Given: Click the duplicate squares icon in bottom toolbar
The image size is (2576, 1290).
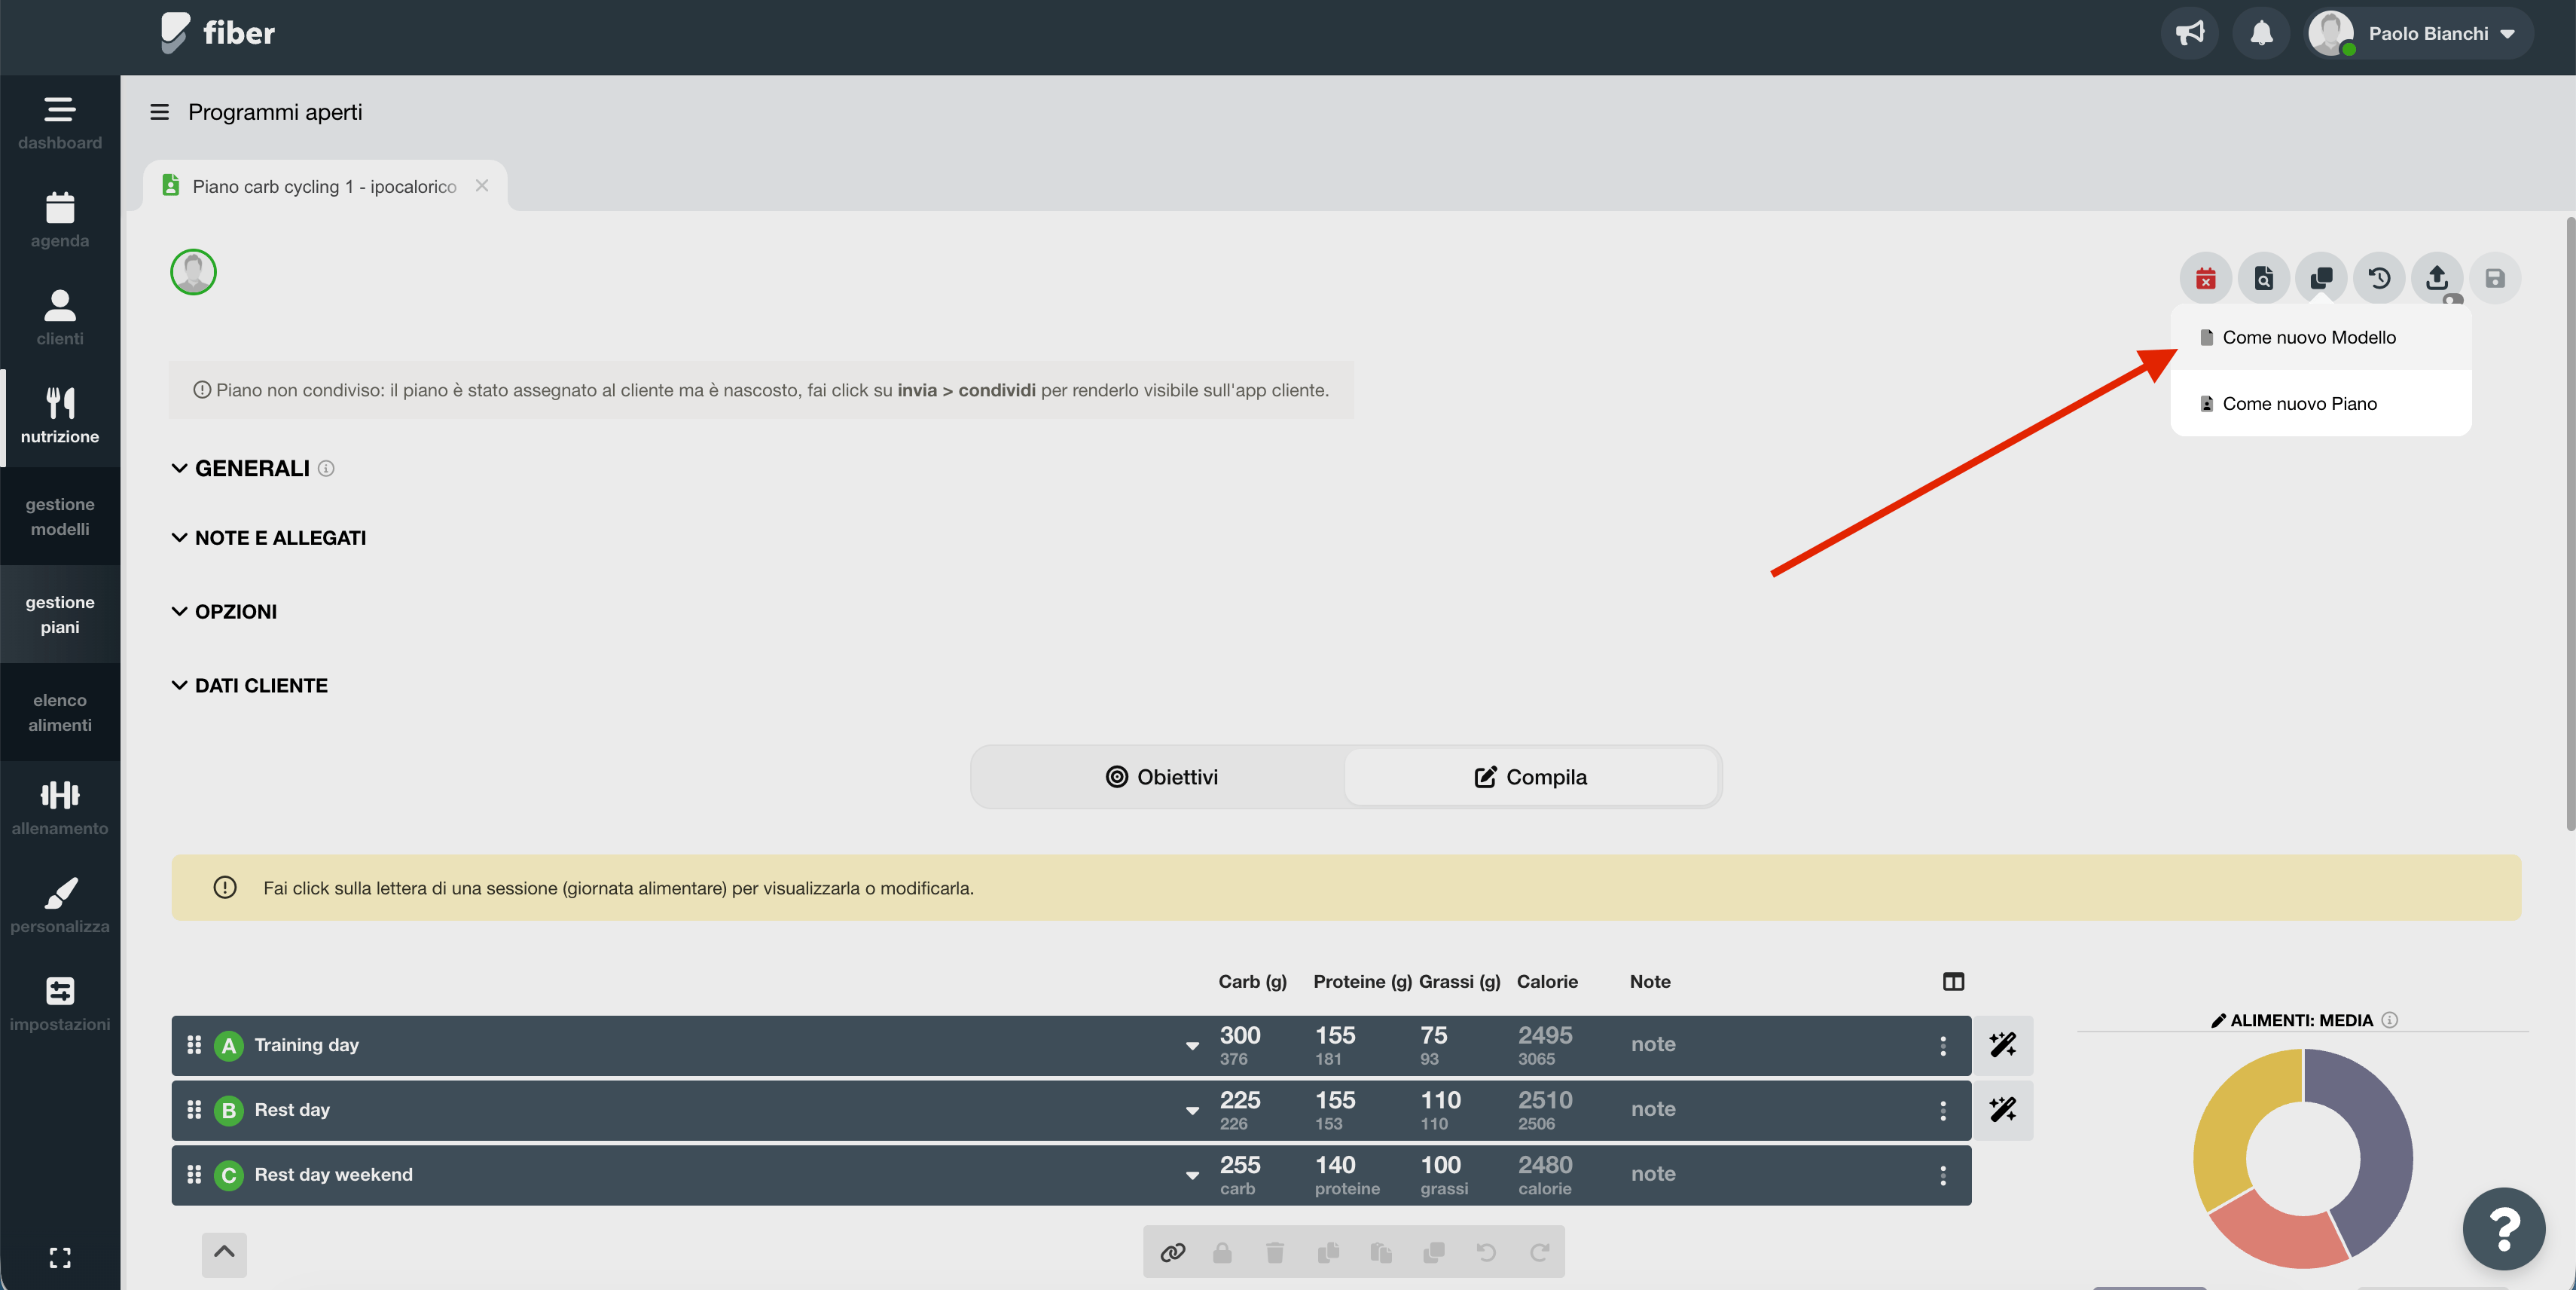Looking at the screenshot, I should tap(1434, 1252).
